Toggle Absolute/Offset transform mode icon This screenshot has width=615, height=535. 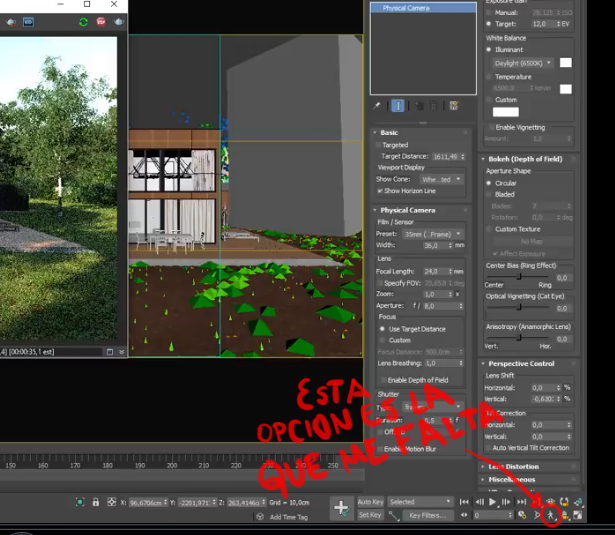point(112,502)
